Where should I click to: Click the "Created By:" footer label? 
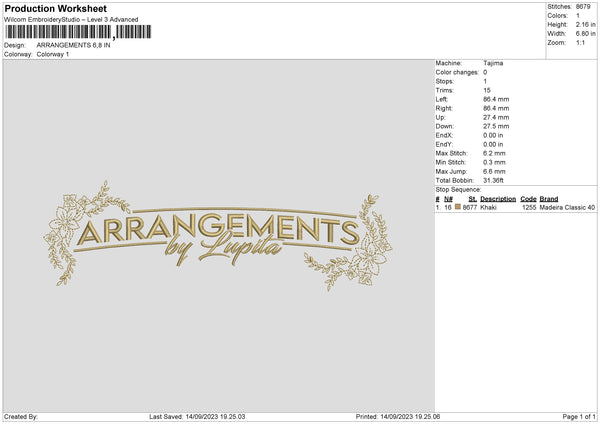pos(21,417)
